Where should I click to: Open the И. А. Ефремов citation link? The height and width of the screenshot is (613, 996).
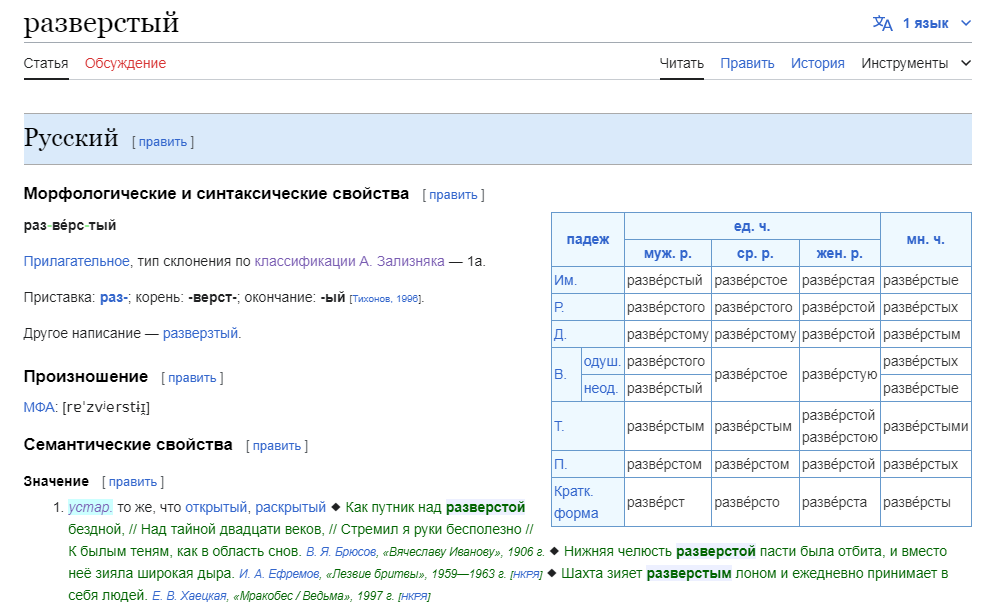(x=279, y=574)
